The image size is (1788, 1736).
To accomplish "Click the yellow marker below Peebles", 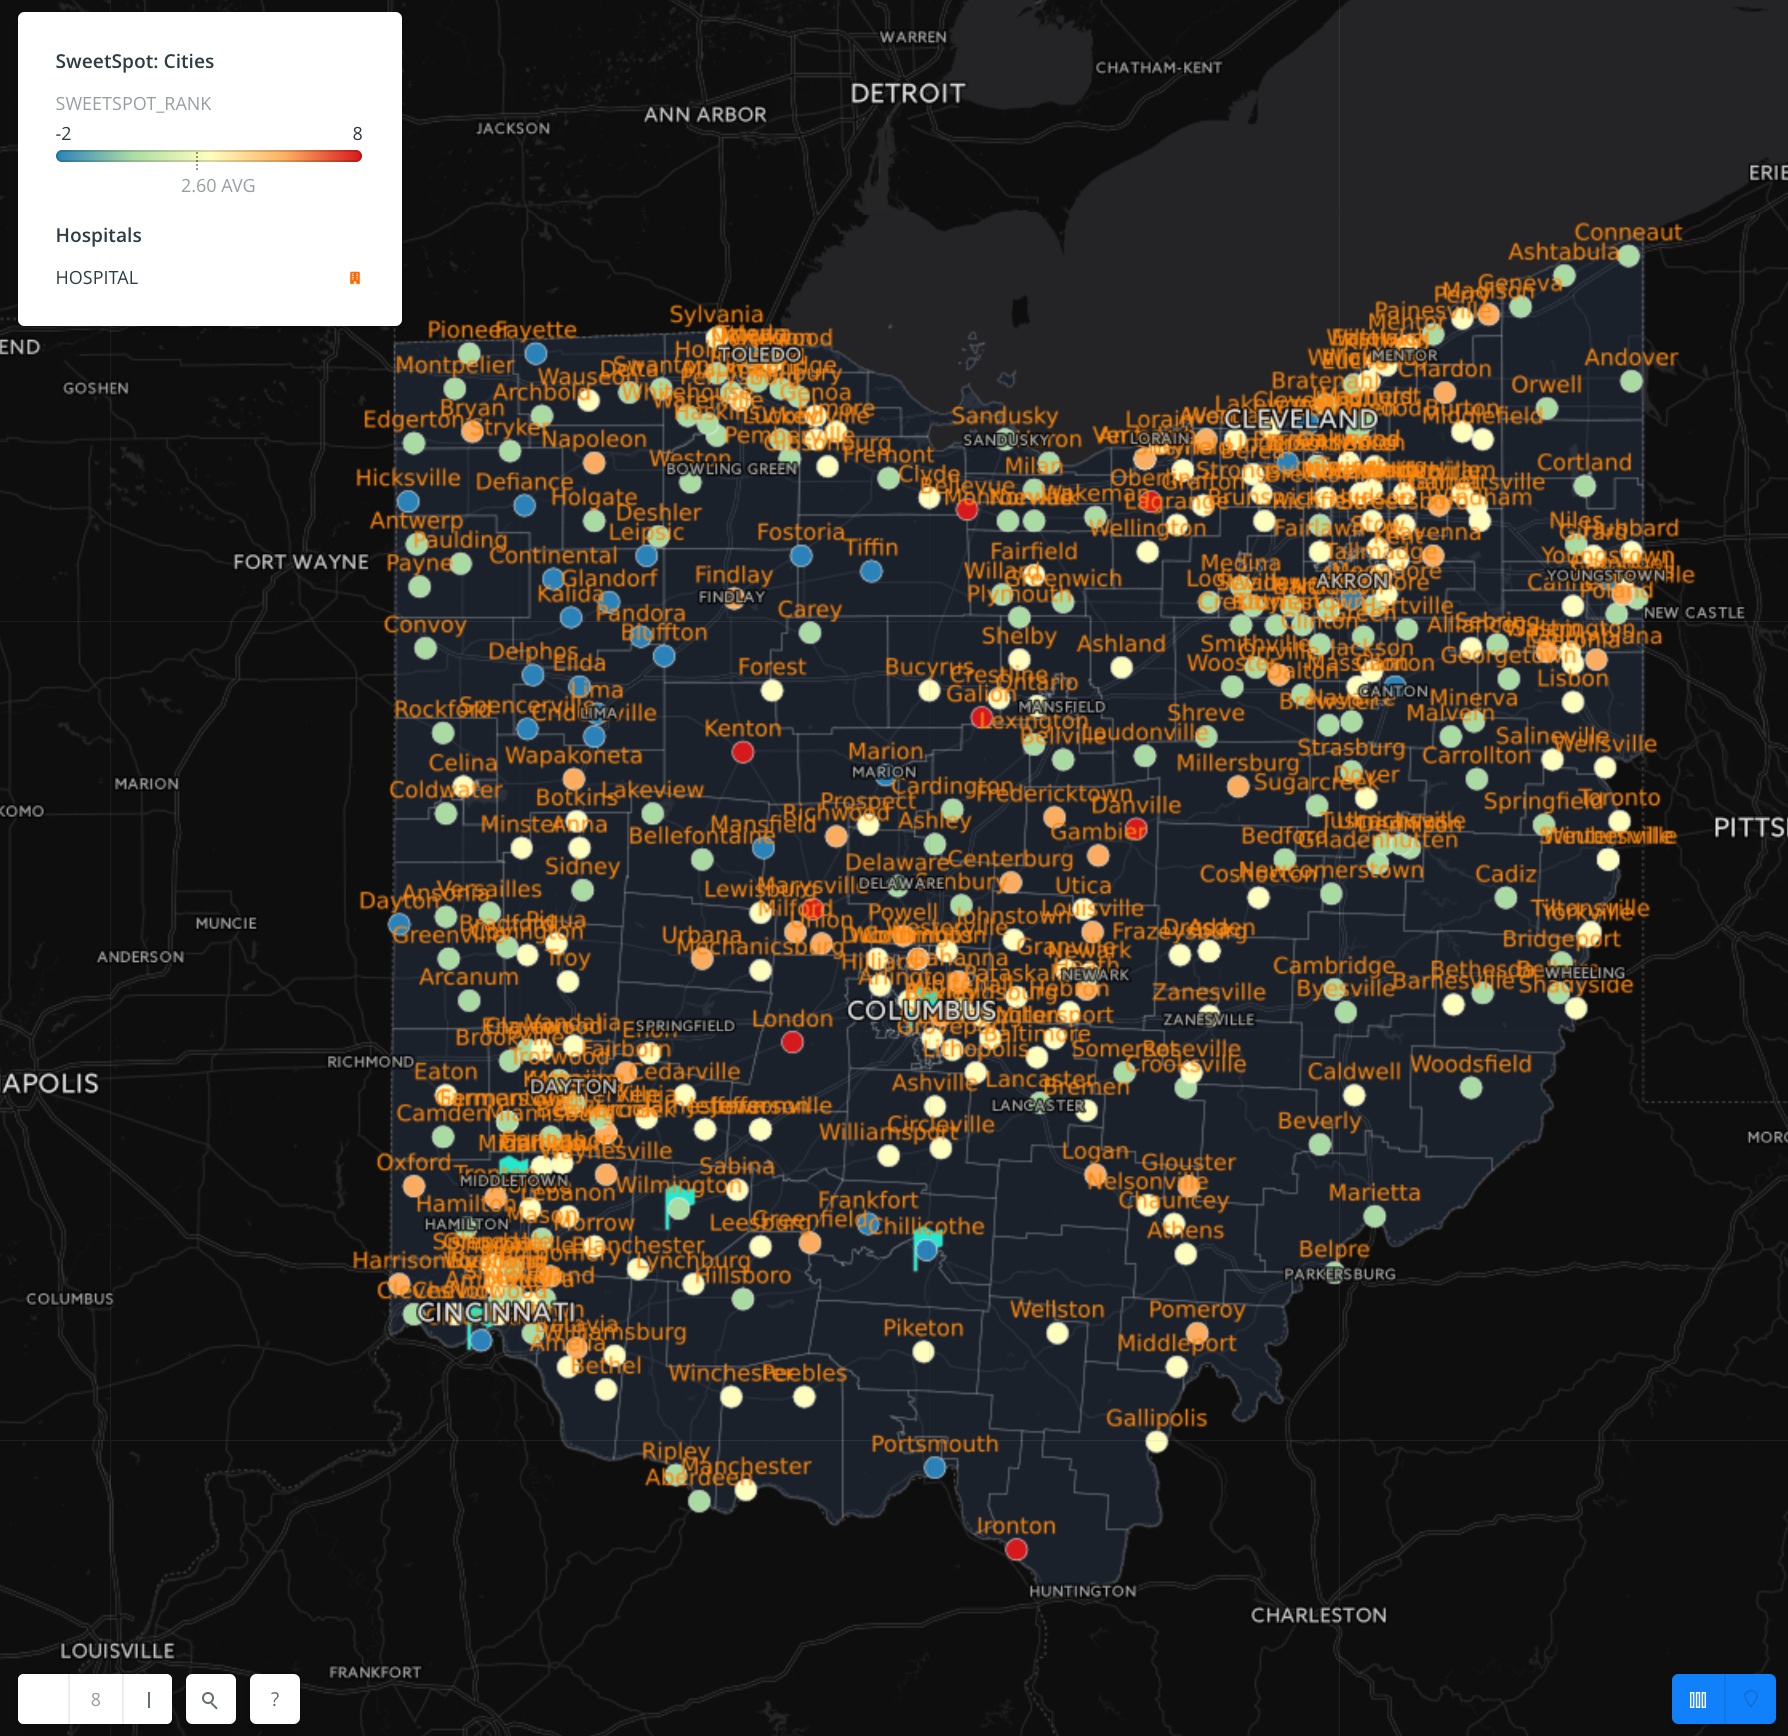I will tap(804, 1397).
